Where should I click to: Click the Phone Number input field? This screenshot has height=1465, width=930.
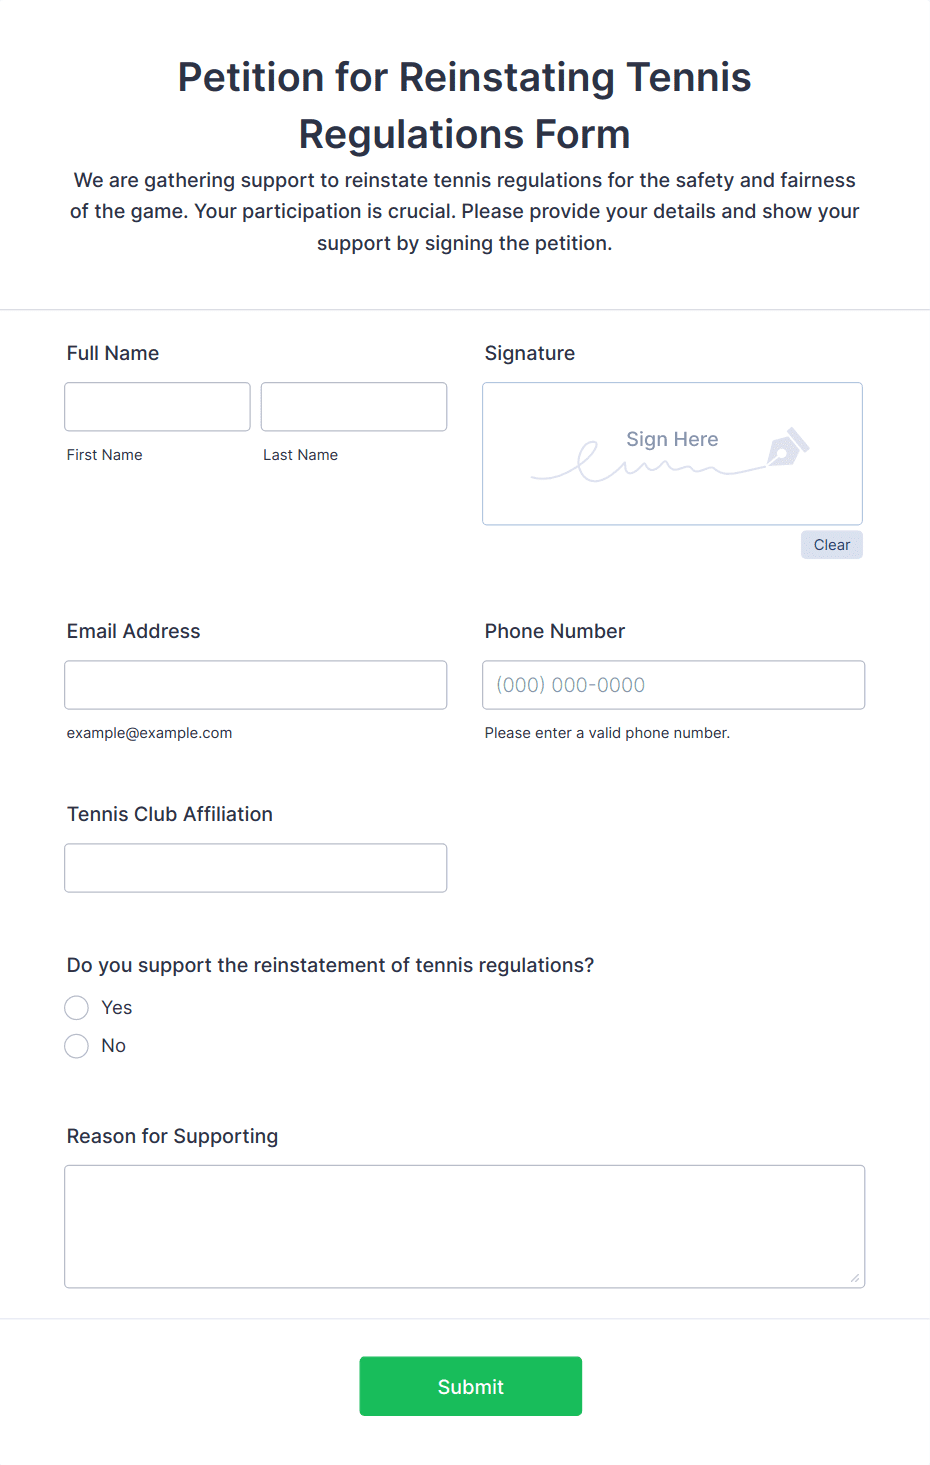tap(674, 685)
